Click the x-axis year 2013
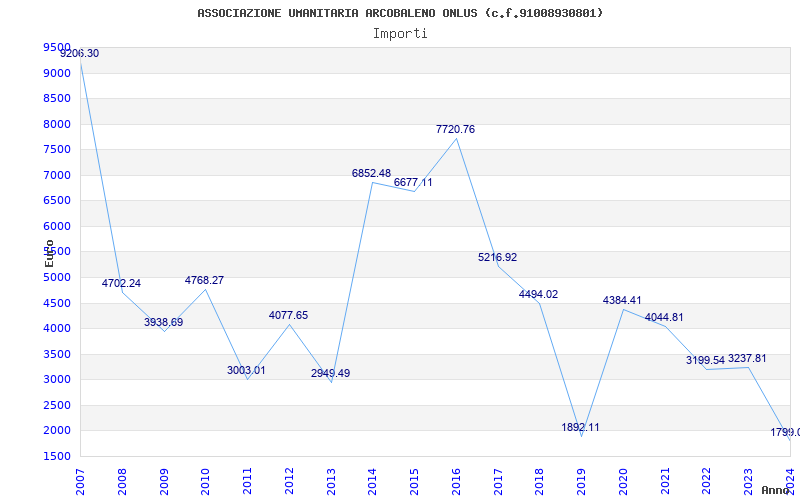 (x=331, y=482)
